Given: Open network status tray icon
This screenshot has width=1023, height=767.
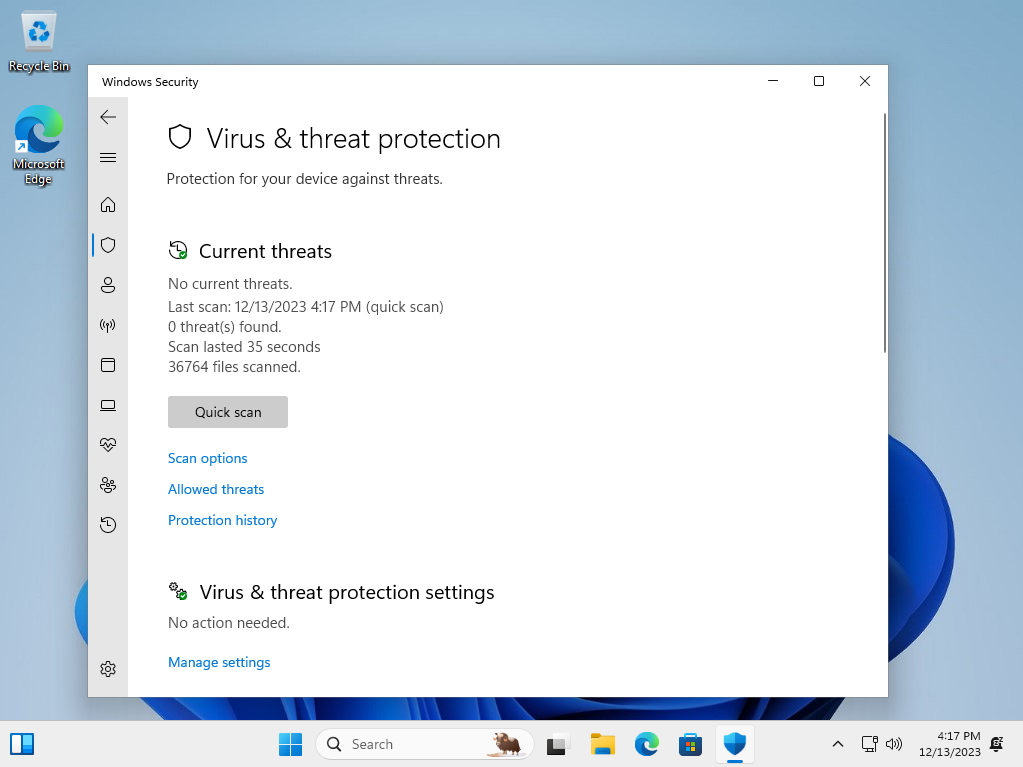Looking at the screenshot, I should click(870, 744).
